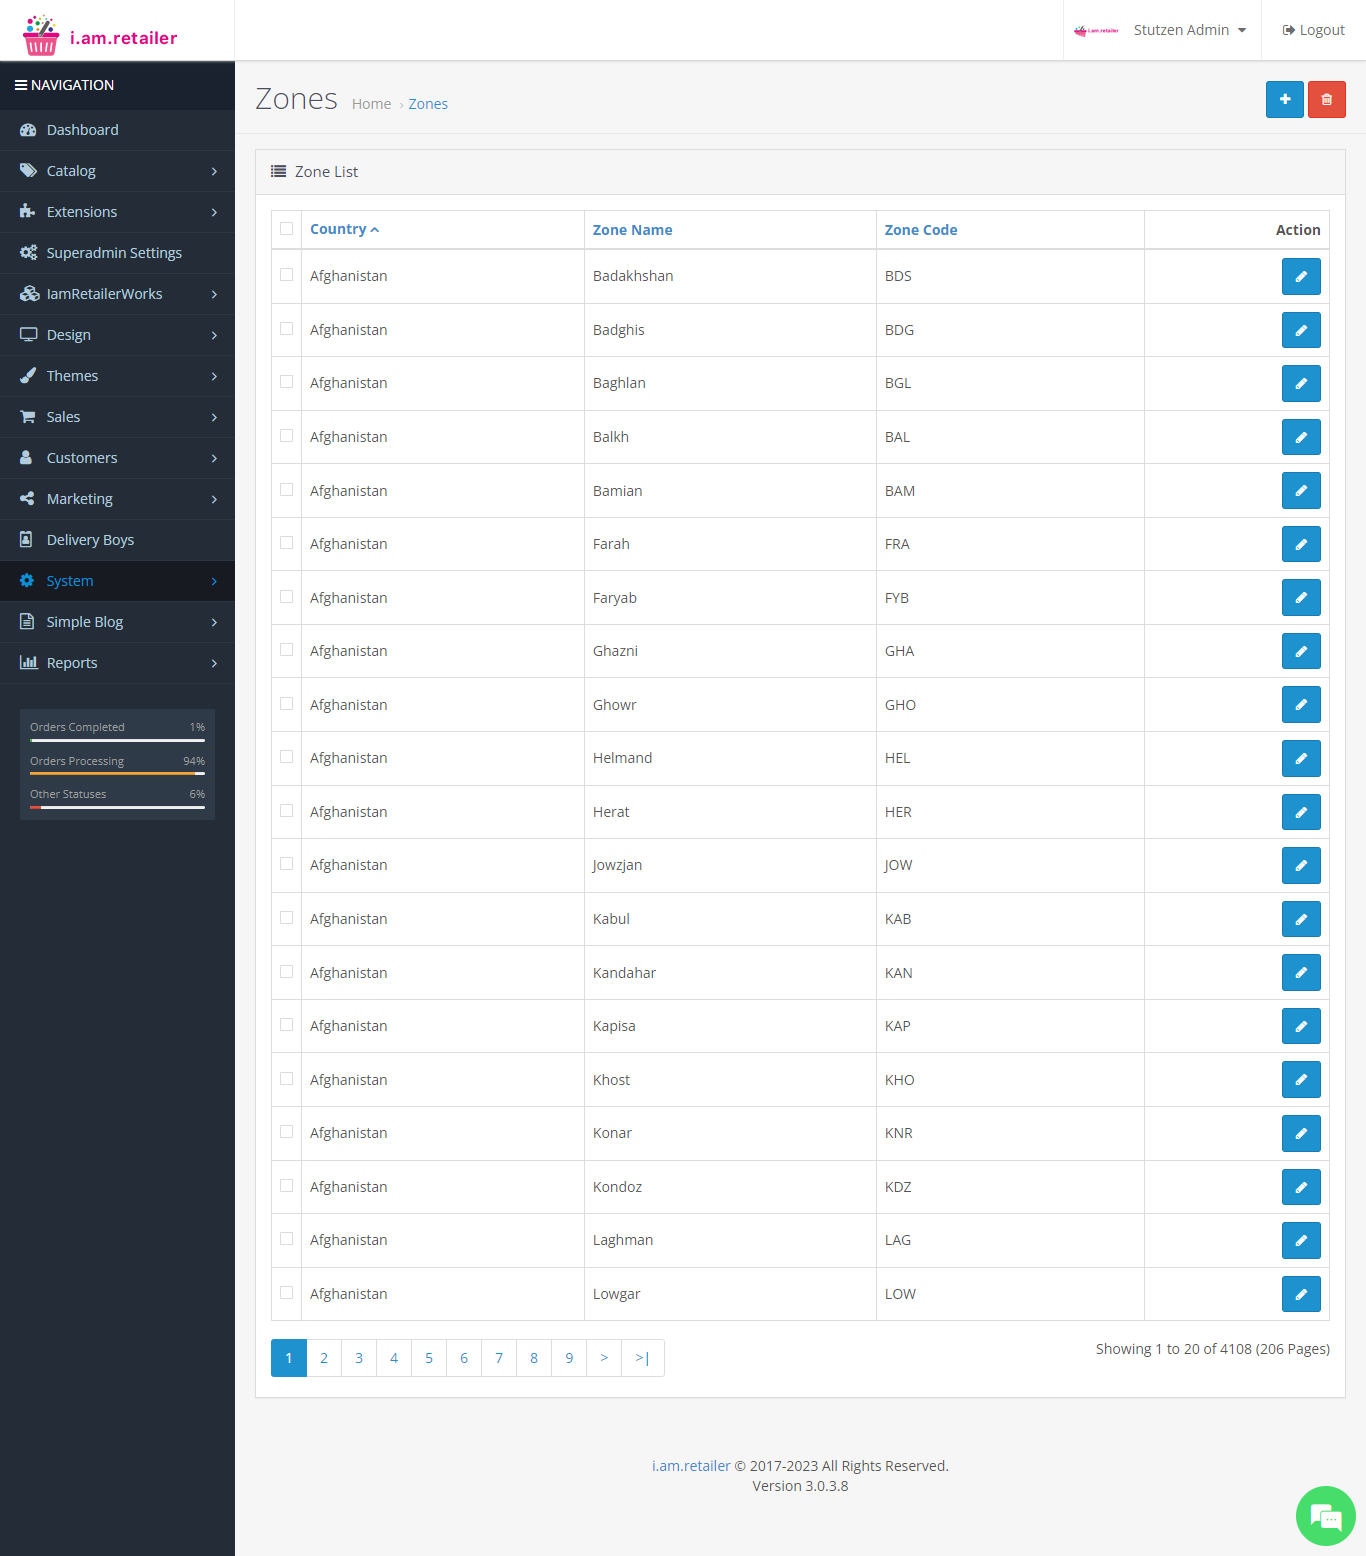
Task: Expand the IamRetailerWorks menu
Action: tap(117, 294)
